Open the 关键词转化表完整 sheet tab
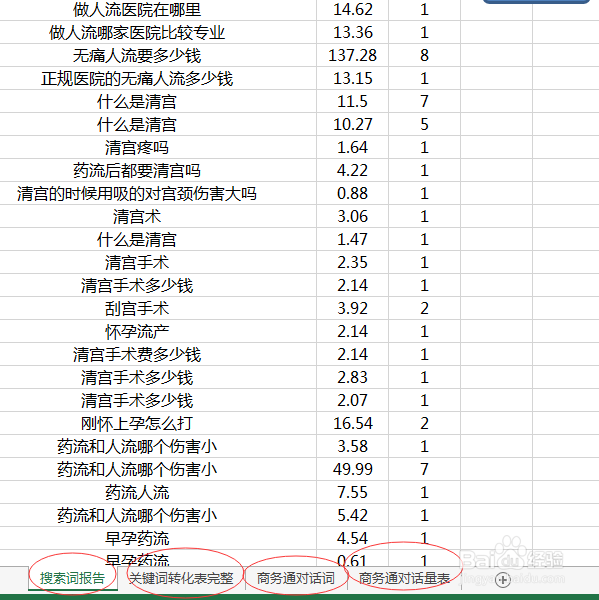Viewport: 599px width, 600px height. (x=181, y=578)
